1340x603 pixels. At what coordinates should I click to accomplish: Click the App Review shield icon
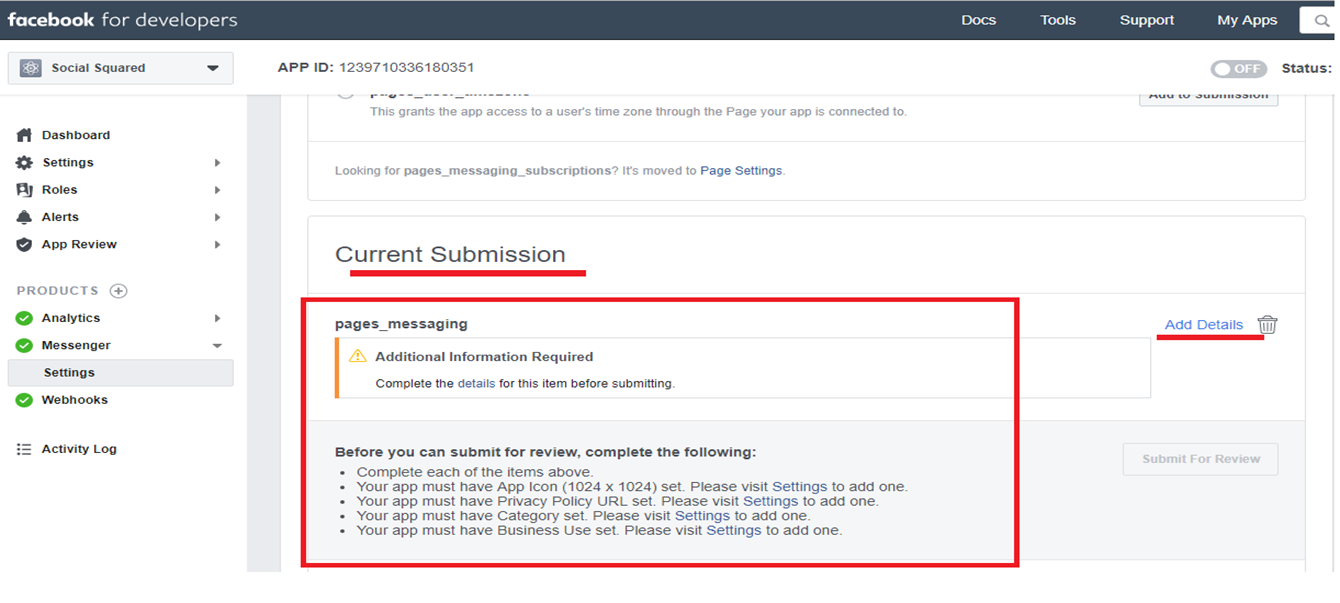coord(25,245)
